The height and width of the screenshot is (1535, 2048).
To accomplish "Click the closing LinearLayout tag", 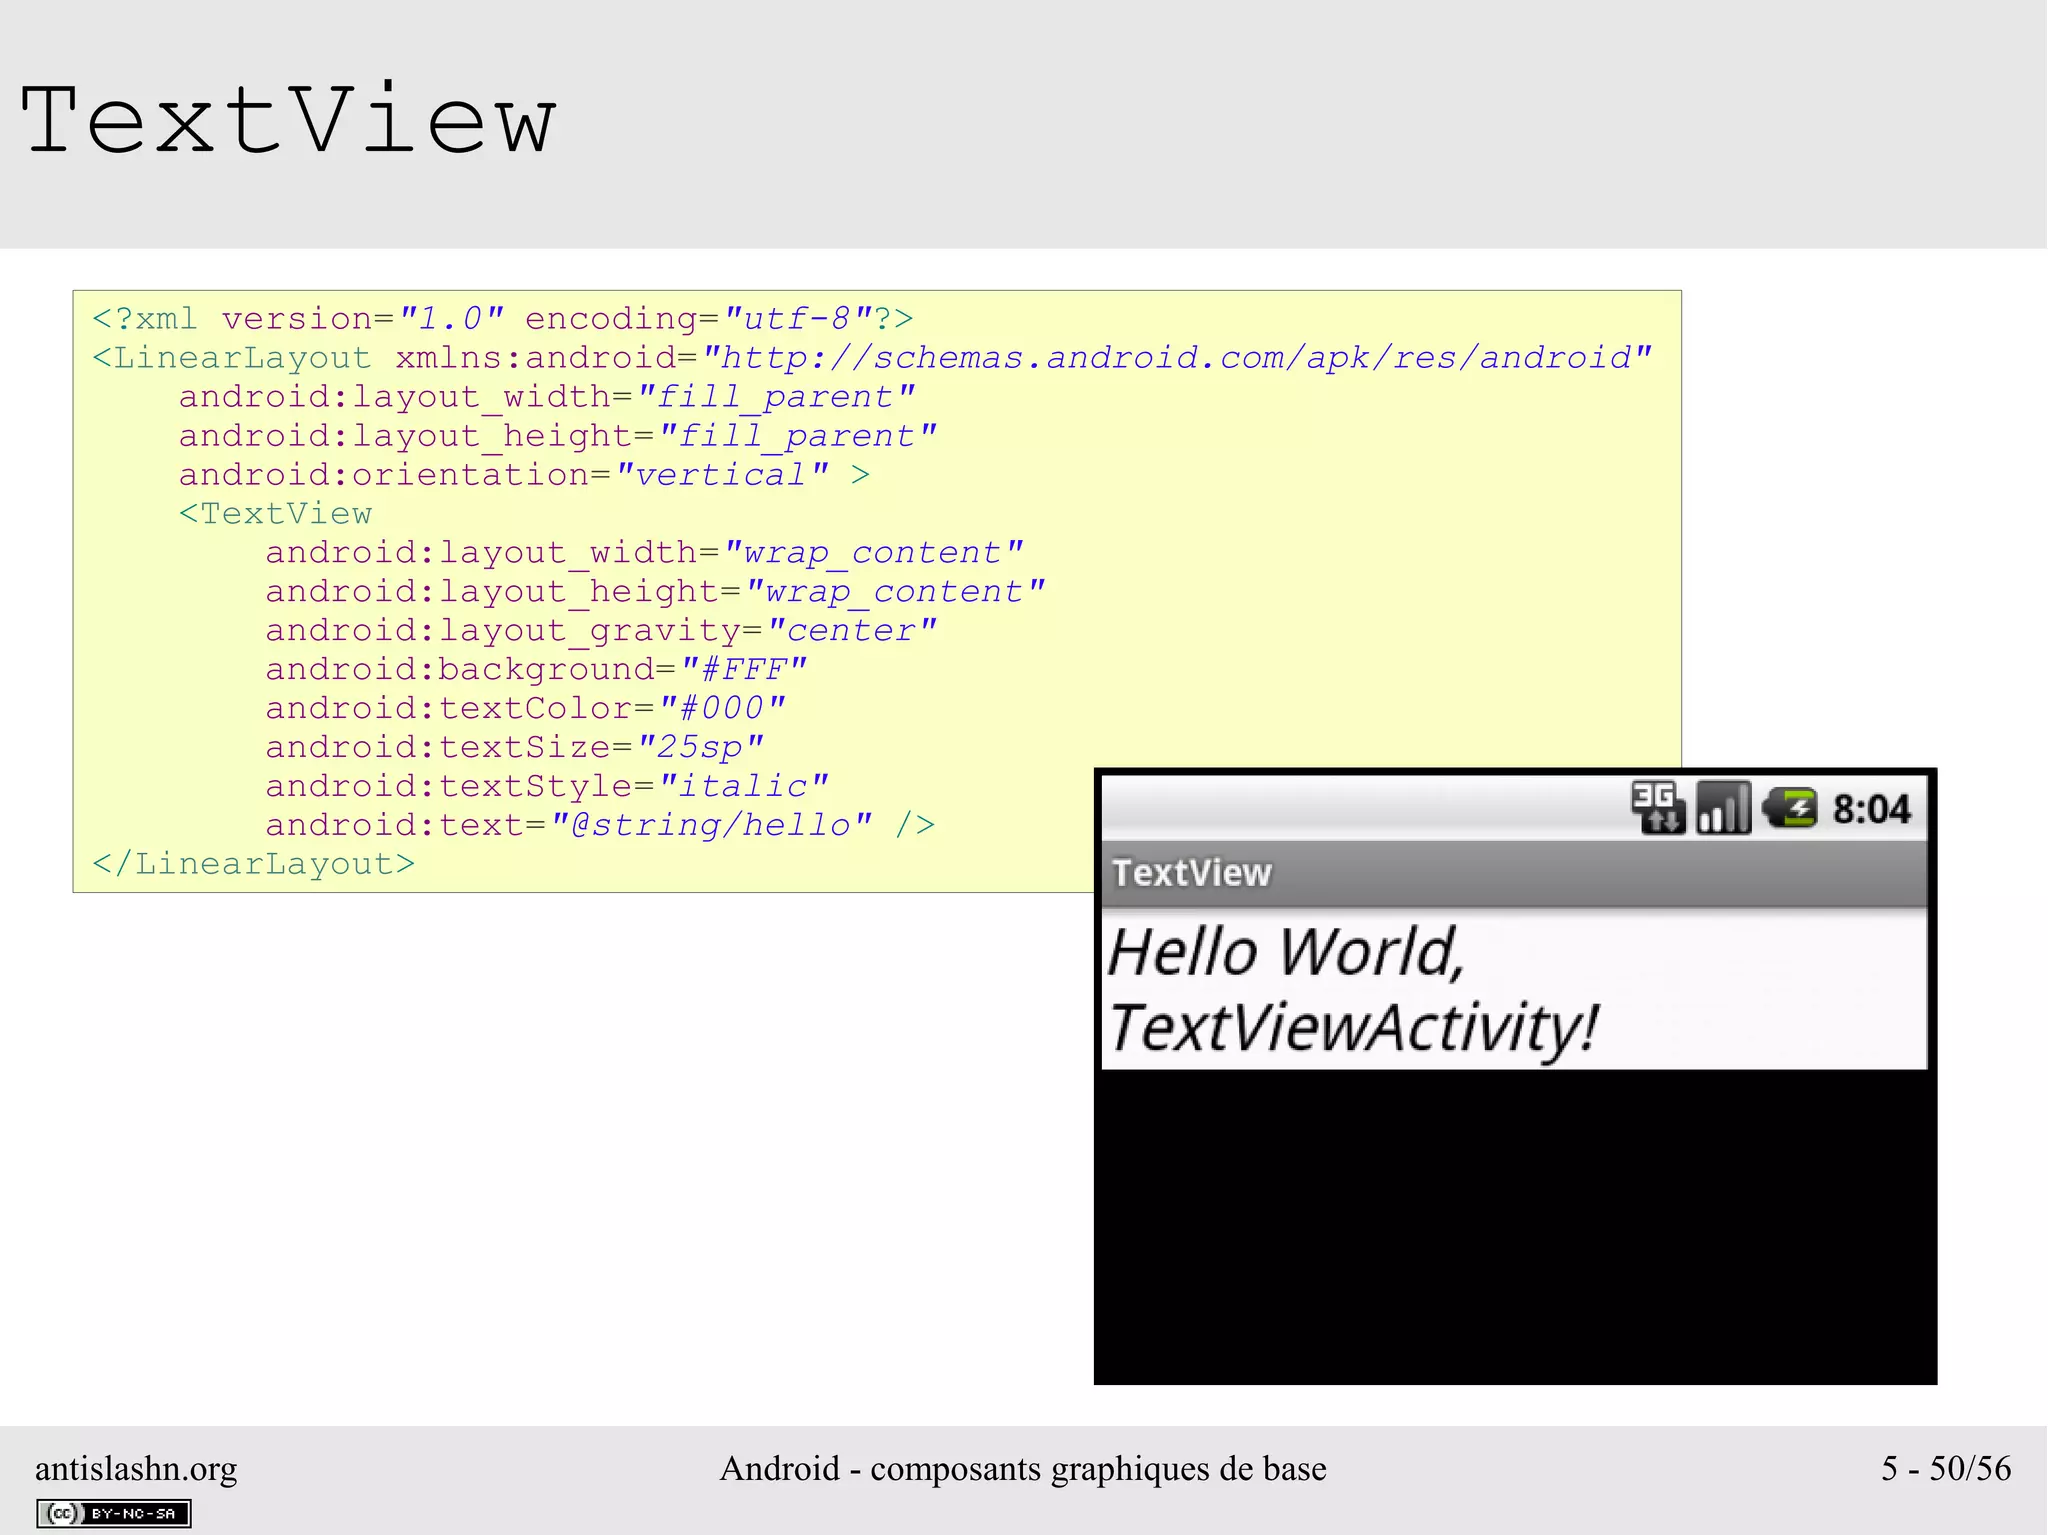I will (x=253, y=864).
